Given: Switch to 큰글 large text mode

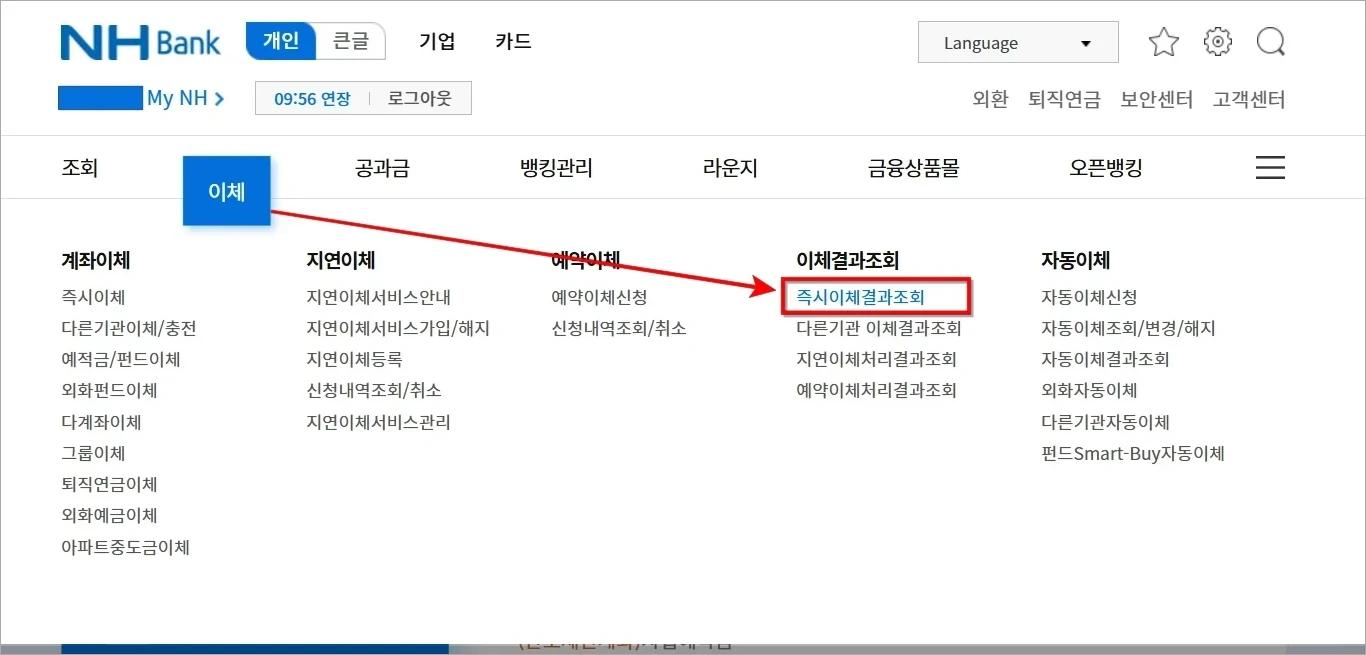Looking at the screenshot, I should pos(349,41).
